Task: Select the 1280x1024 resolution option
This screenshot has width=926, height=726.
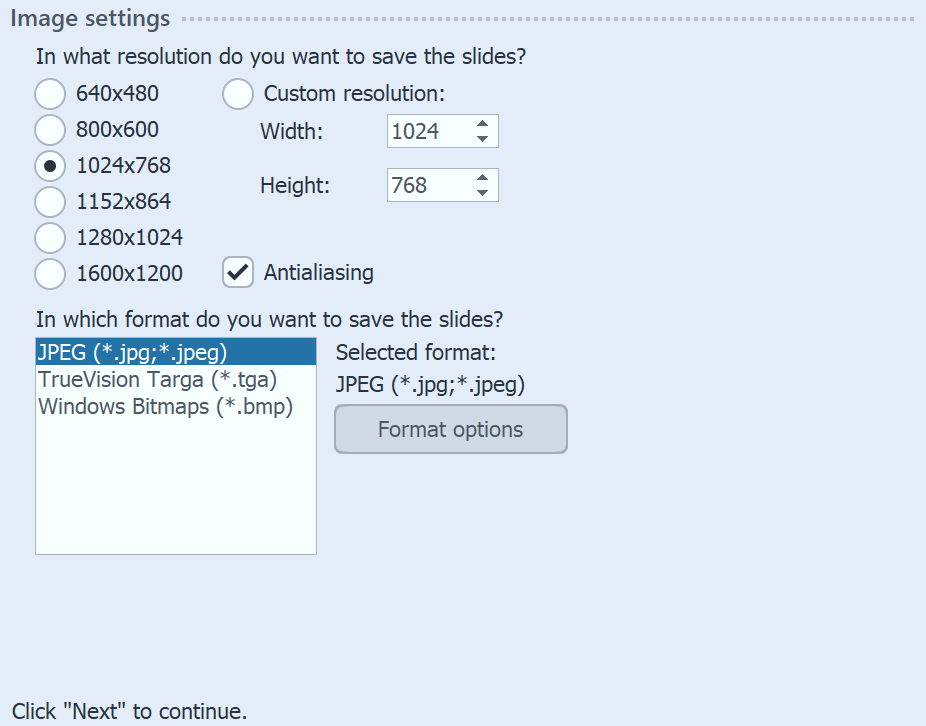Action: [x=50, y=237]
